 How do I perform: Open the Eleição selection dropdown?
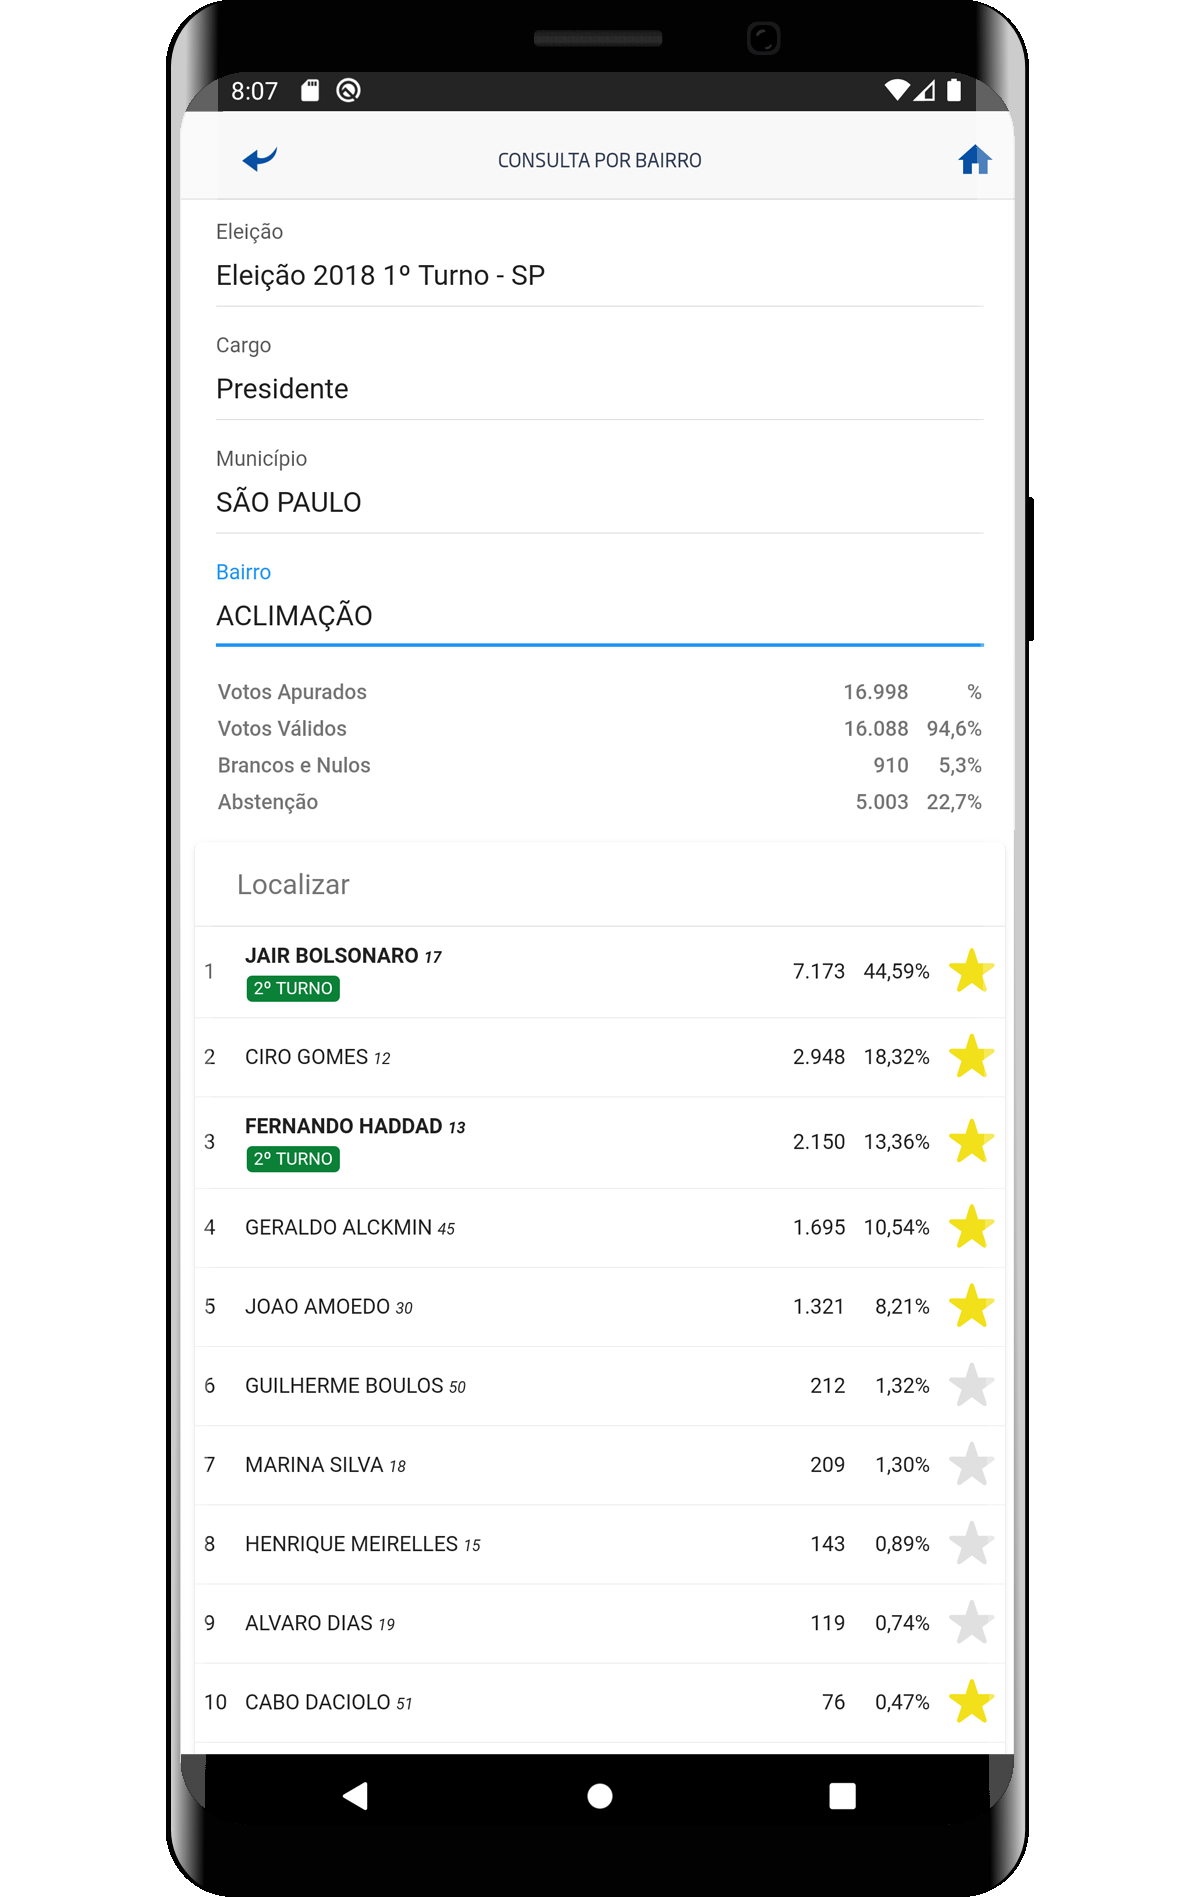pos(598,275)
